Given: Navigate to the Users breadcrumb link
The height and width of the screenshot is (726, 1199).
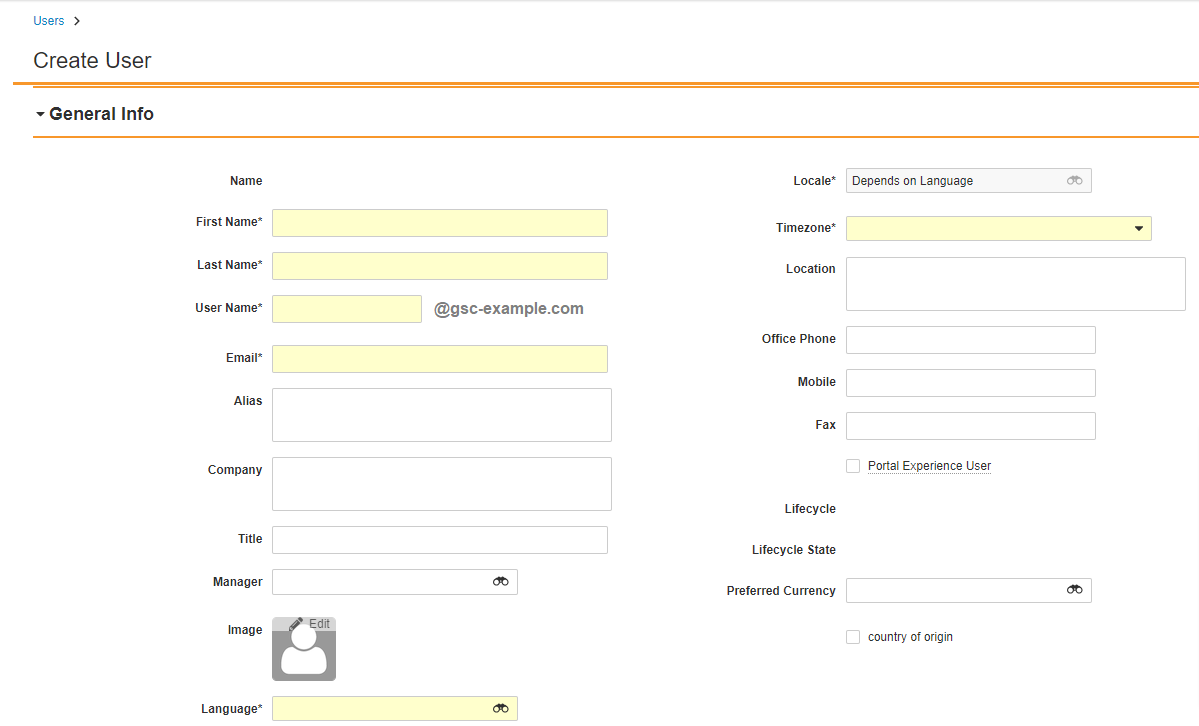Looking at the screenshot, I should [48, 20].
